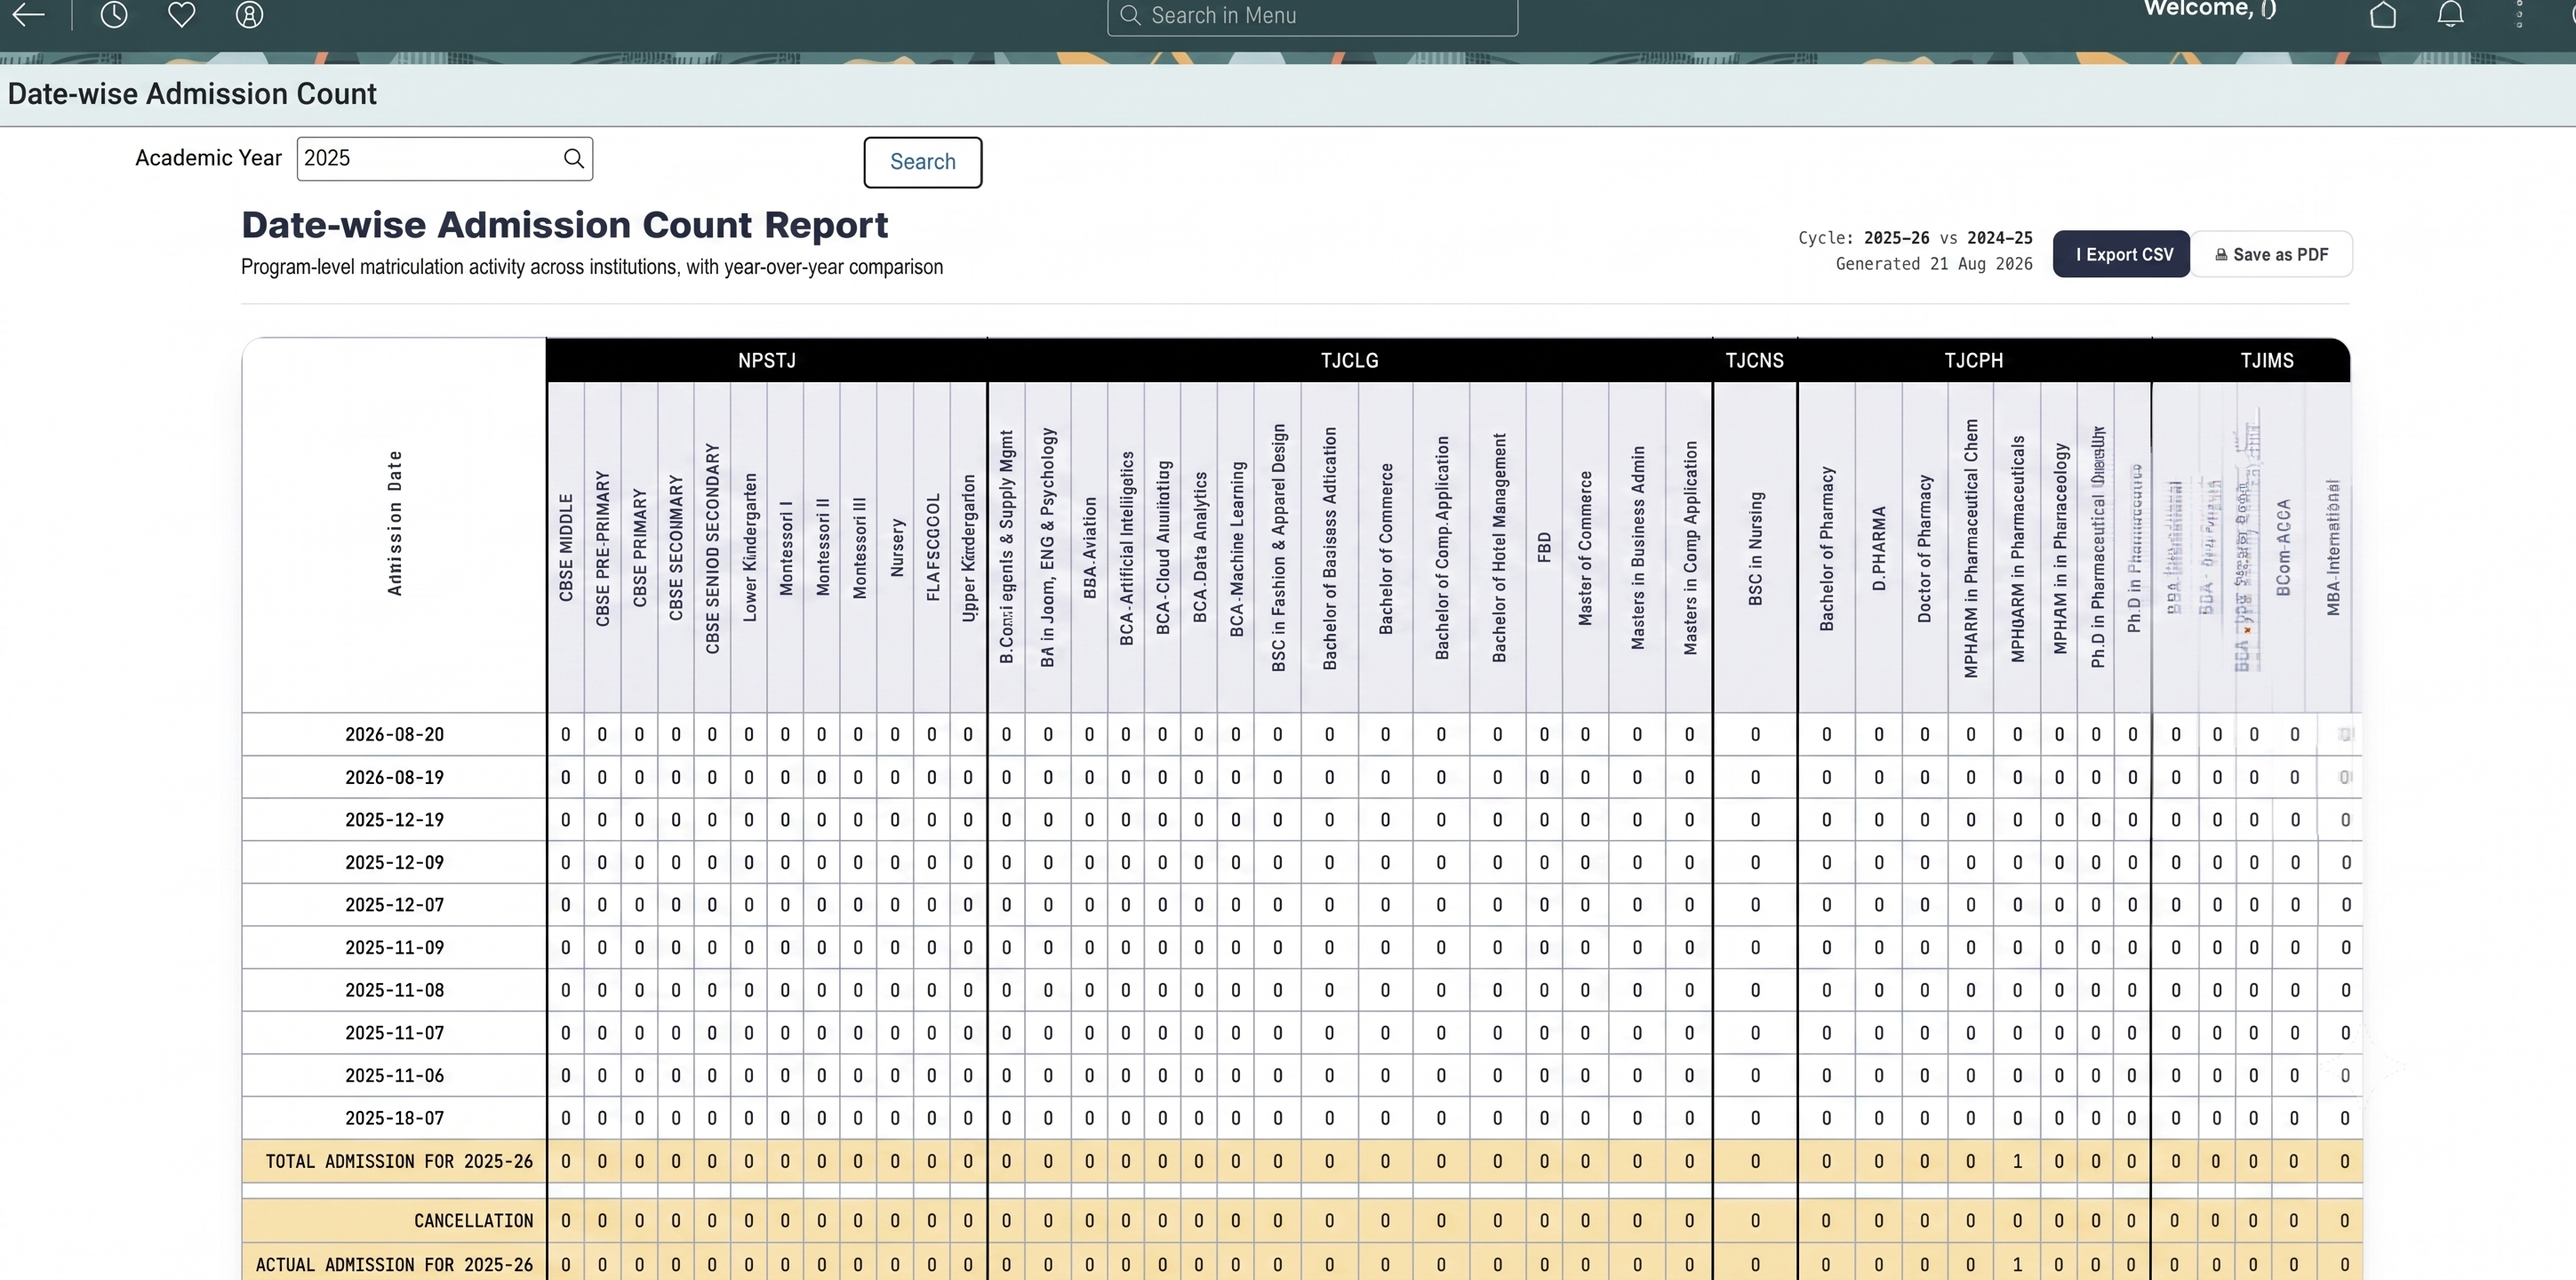Viewport: 2576px width, 1280px height.
Task: Select the NPSTJ institution header
Action: [x=767, y=360]
